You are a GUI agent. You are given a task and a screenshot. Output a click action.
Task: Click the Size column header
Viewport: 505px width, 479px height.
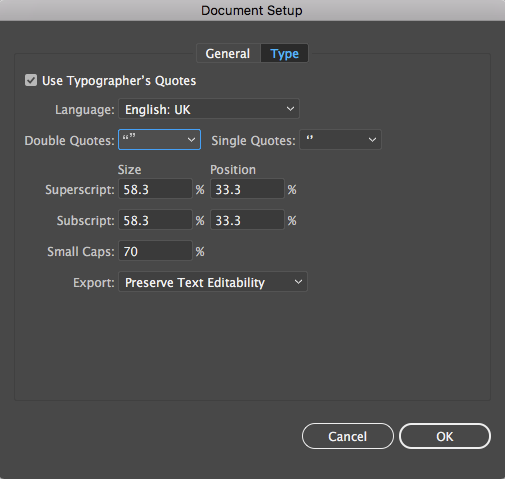129,170
